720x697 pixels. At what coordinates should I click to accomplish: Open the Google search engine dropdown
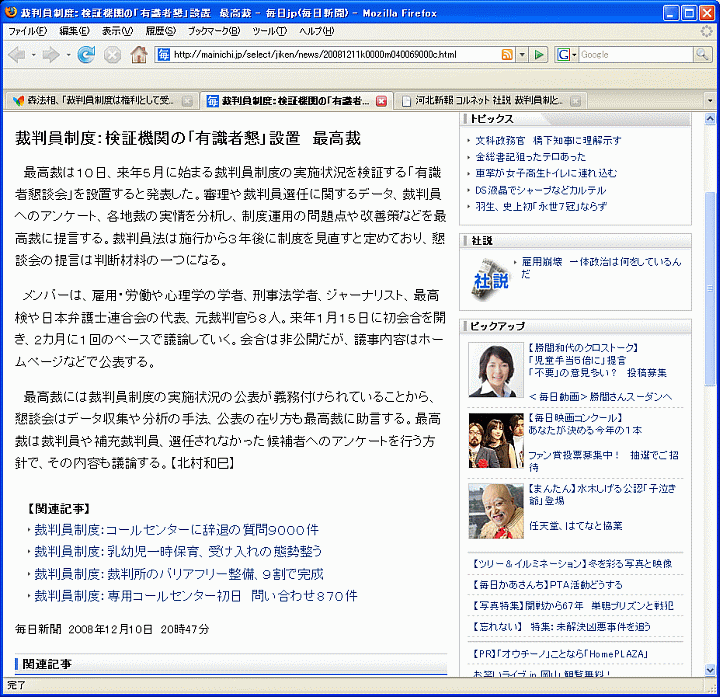(x=567, y=54)
